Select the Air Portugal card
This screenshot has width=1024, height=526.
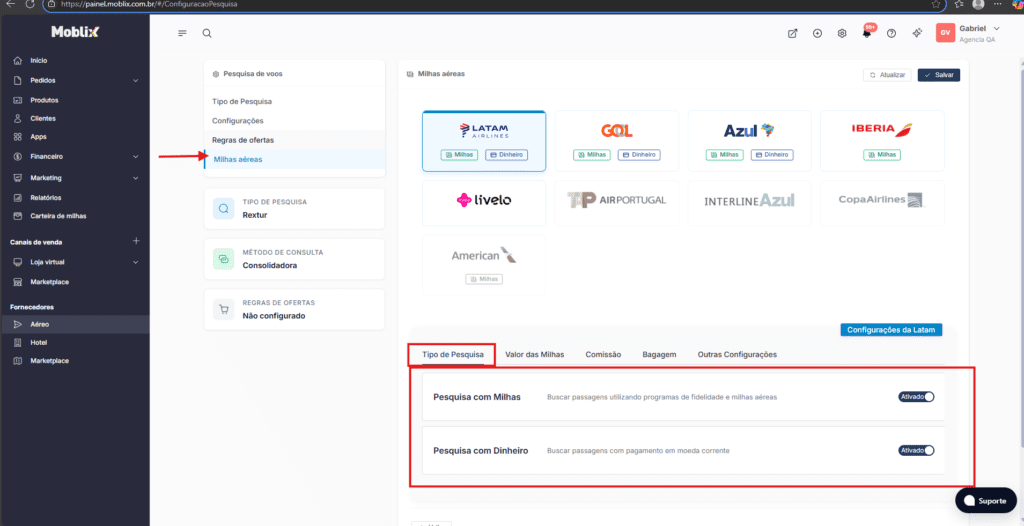click(x=616, y=203)
